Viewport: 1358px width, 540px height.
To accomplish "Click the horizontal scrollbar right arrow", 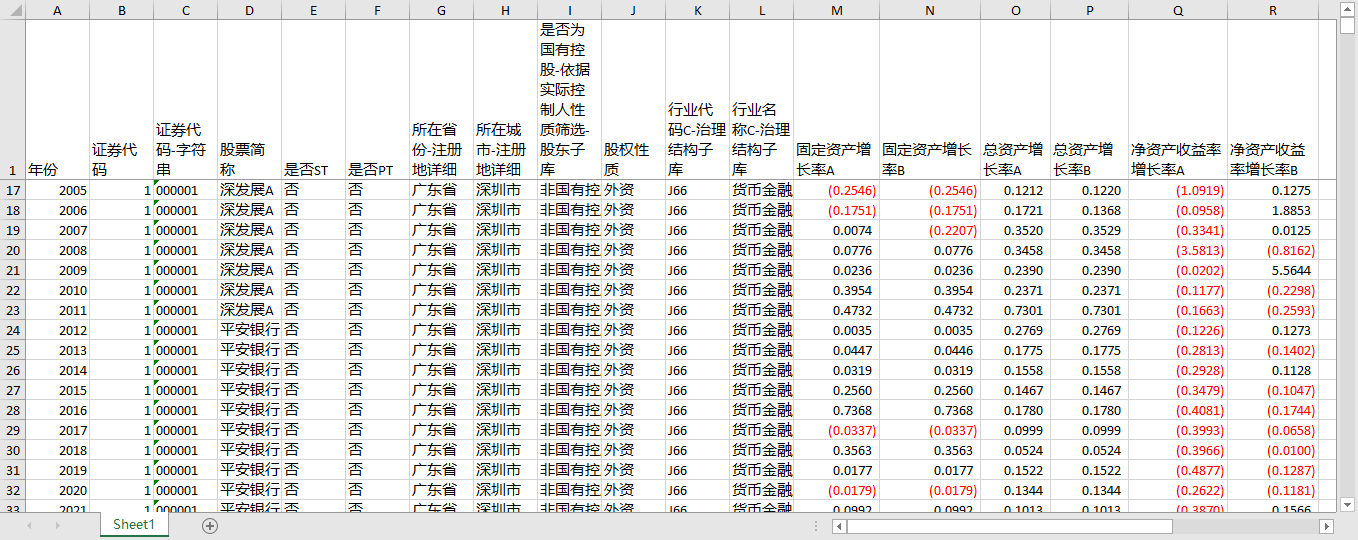I will click(x=1327, y=526).
